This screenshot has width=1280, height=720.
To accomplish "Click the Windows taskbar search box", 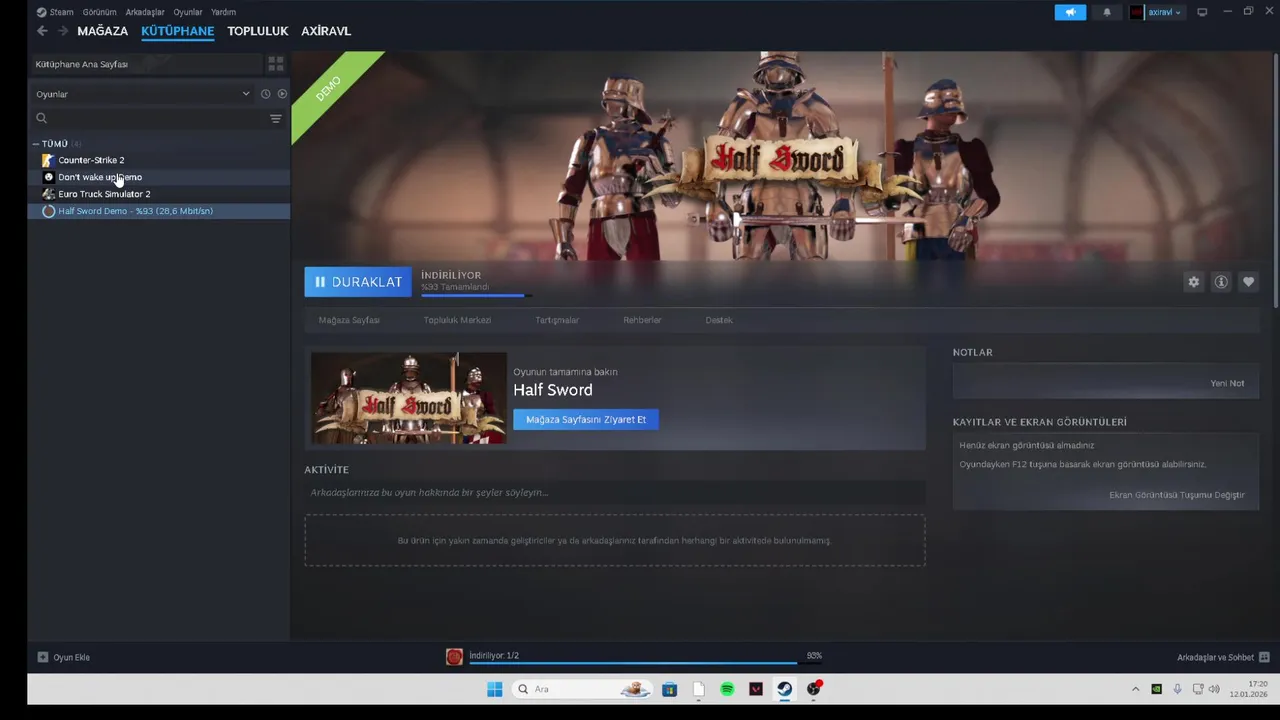I will 581,689.
